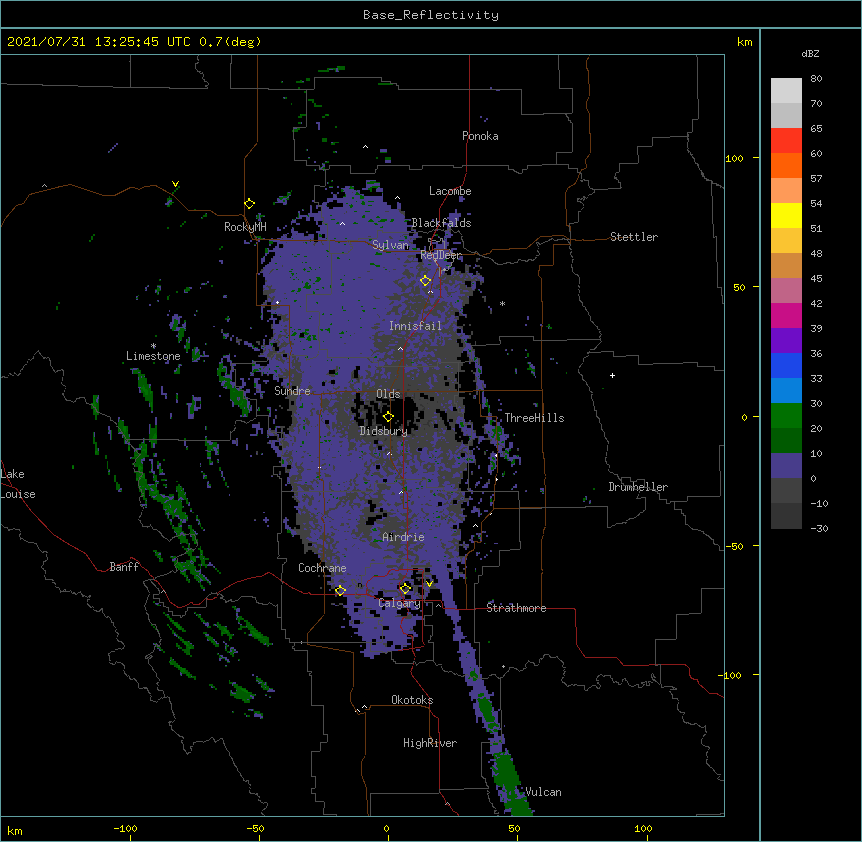
Task: Click the Lacombe label
Action: [x=450, y=191]
